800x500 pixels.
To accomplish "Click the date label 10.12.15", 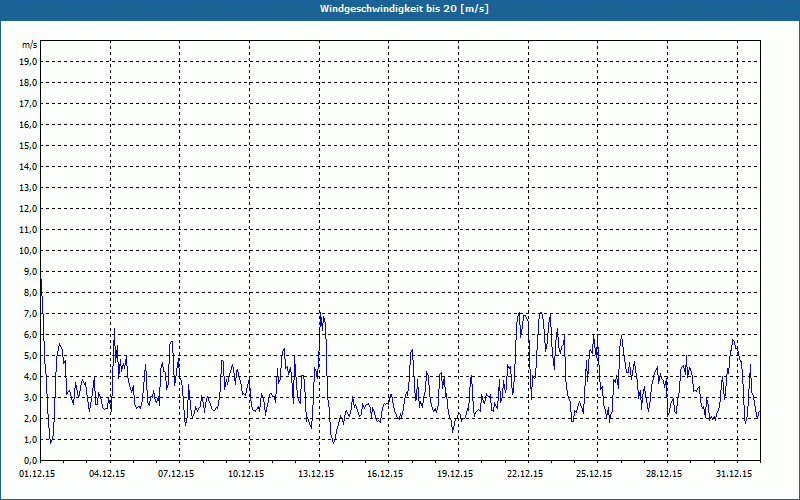I will (x=246, y=474).
